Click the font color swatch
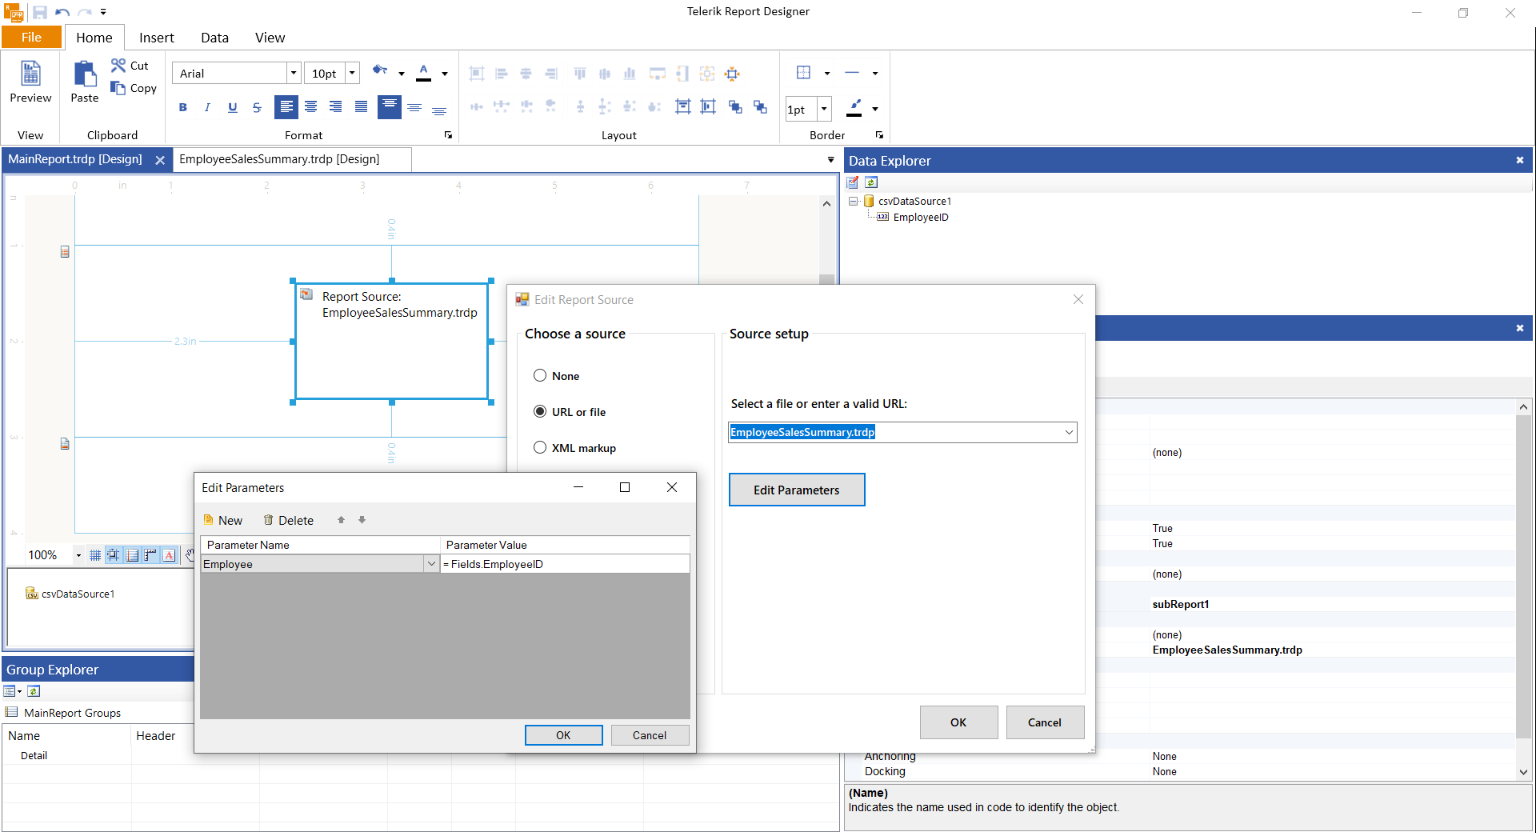This screenshot has width=1536, height=833. [424, 72]
